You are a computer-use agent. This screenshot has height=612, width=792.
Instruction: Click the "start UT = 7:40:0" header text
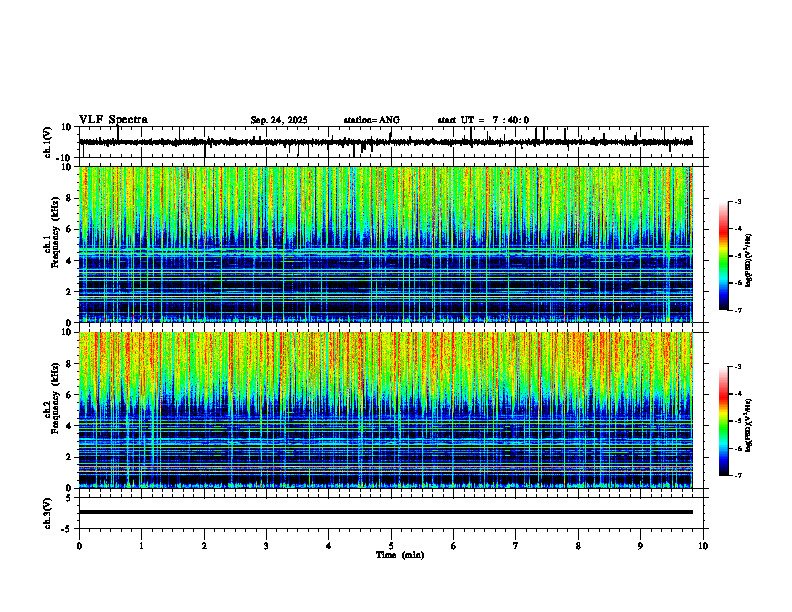point(483,120)
